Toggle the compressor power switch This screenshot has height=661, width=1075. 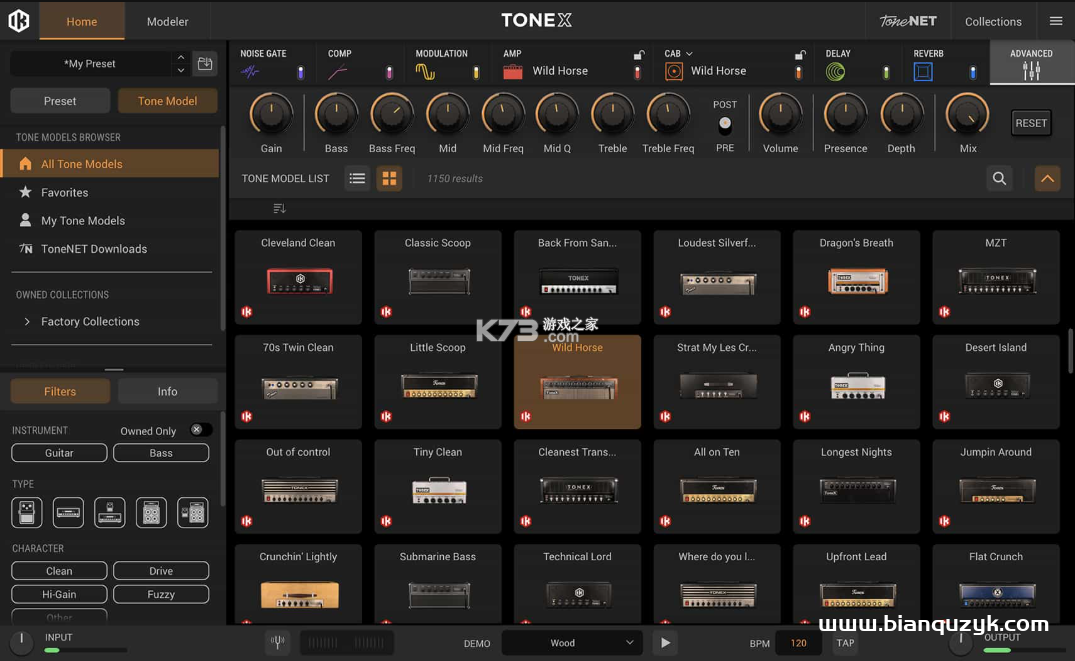(389, 72)
